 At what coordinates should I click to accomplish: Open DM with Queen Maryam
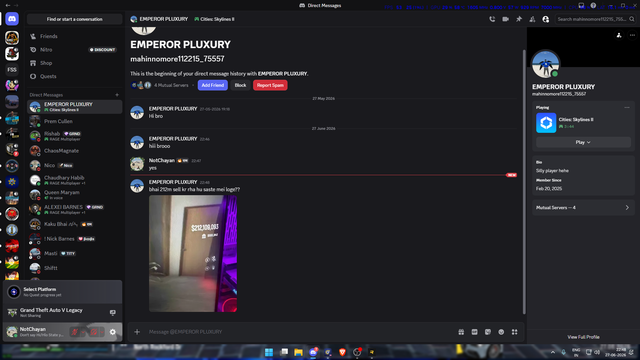[74, 195]
